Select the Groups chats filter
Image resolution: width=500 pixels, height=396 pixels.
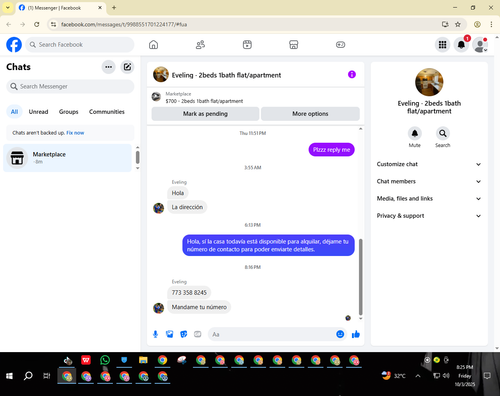coord(68,112)
